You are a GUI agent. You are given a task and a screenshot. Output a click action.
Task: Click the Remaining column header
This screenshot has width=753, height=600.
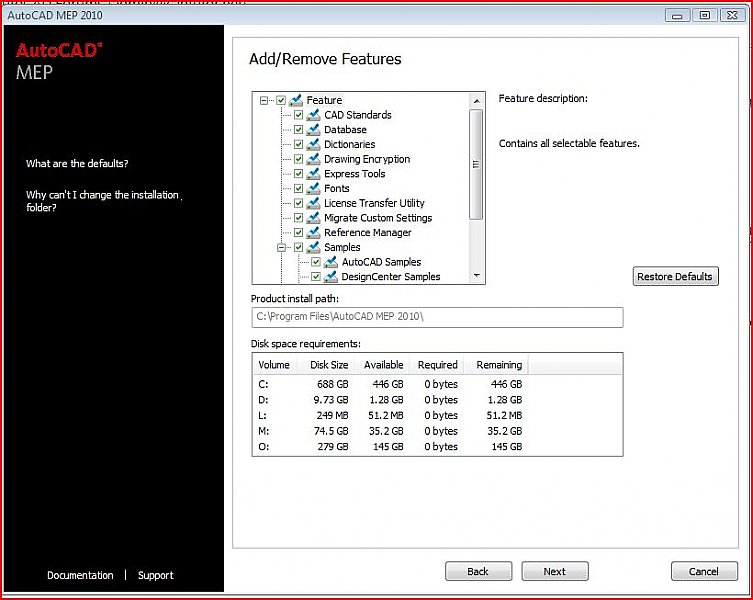pyautogui.click(x=498, y=365)
